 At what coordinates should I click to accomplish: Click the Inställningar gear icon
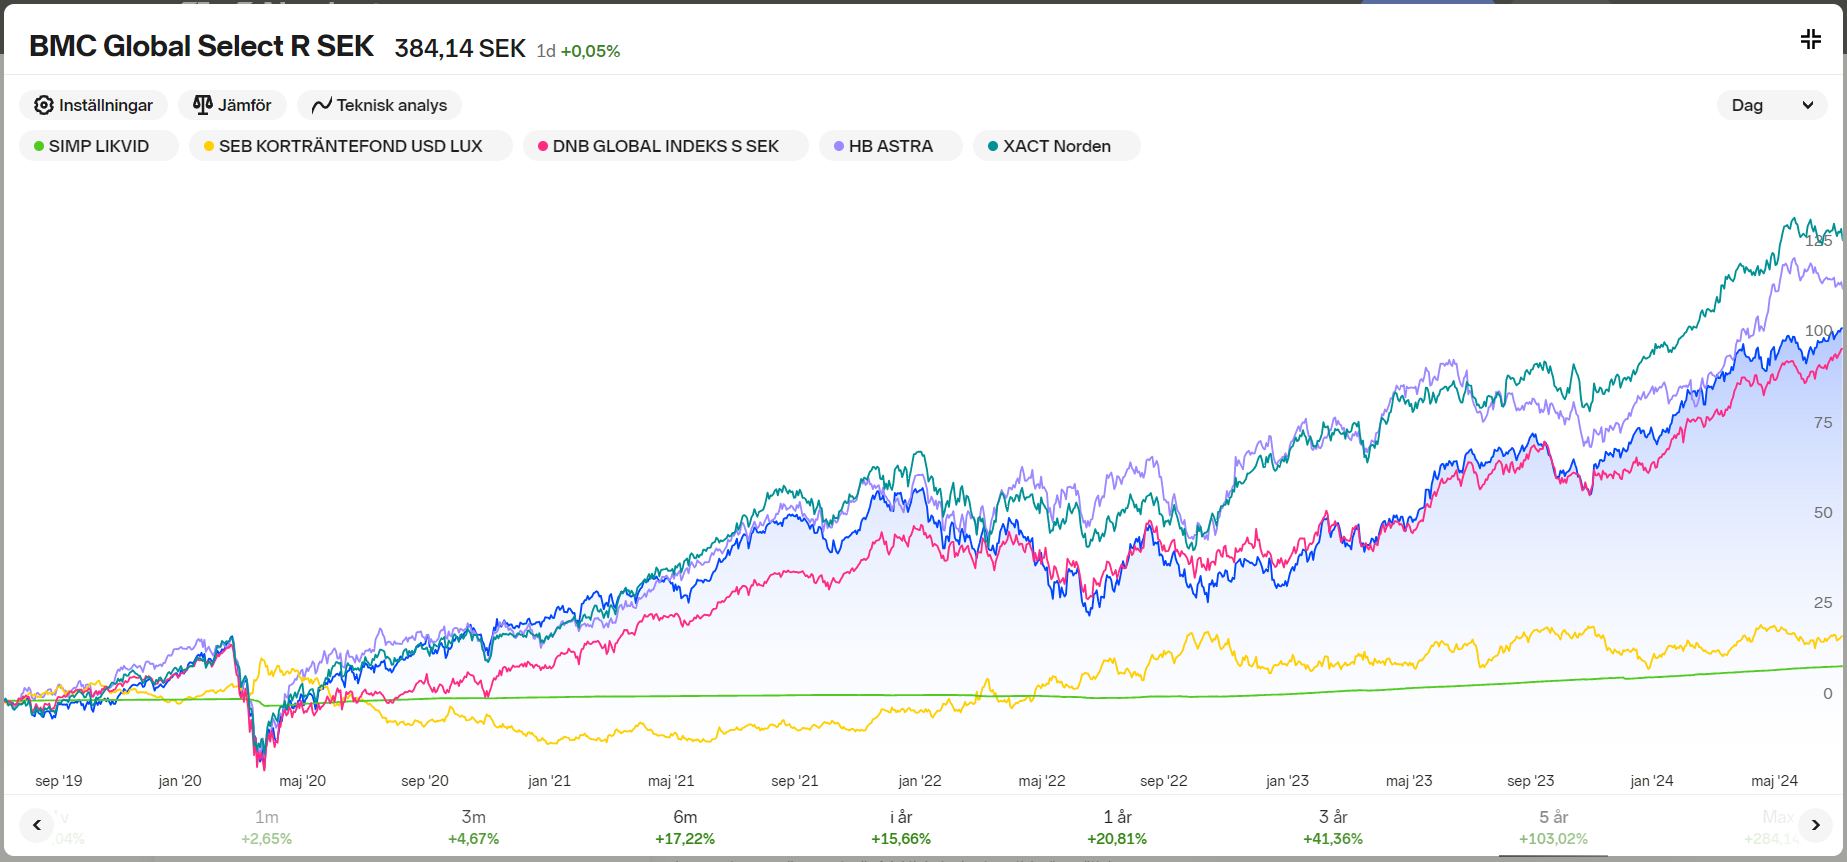click(x=44, y=105)
